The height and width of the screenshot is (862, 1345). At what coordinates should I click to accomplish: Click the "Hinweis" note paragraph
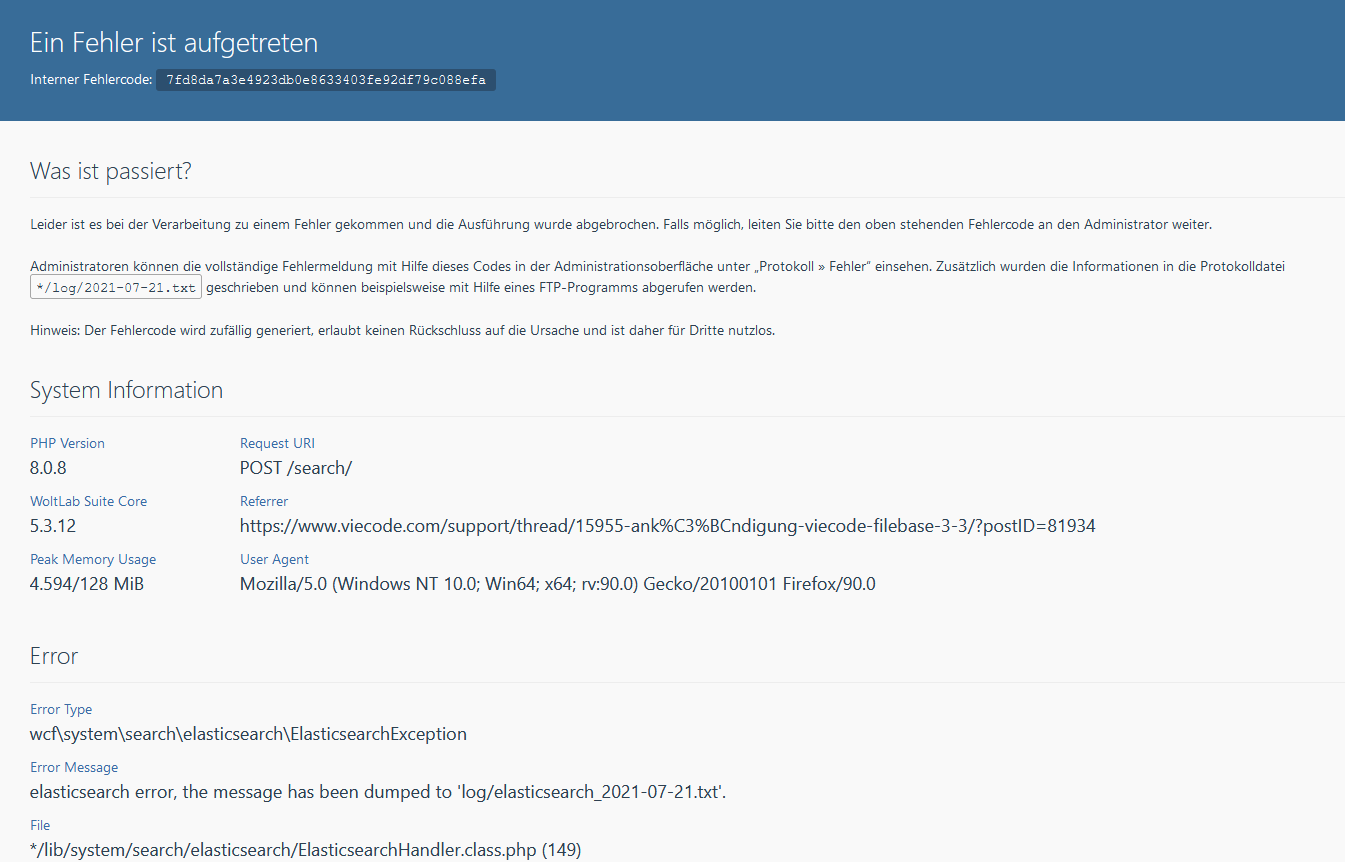click(x=402, y=331)
